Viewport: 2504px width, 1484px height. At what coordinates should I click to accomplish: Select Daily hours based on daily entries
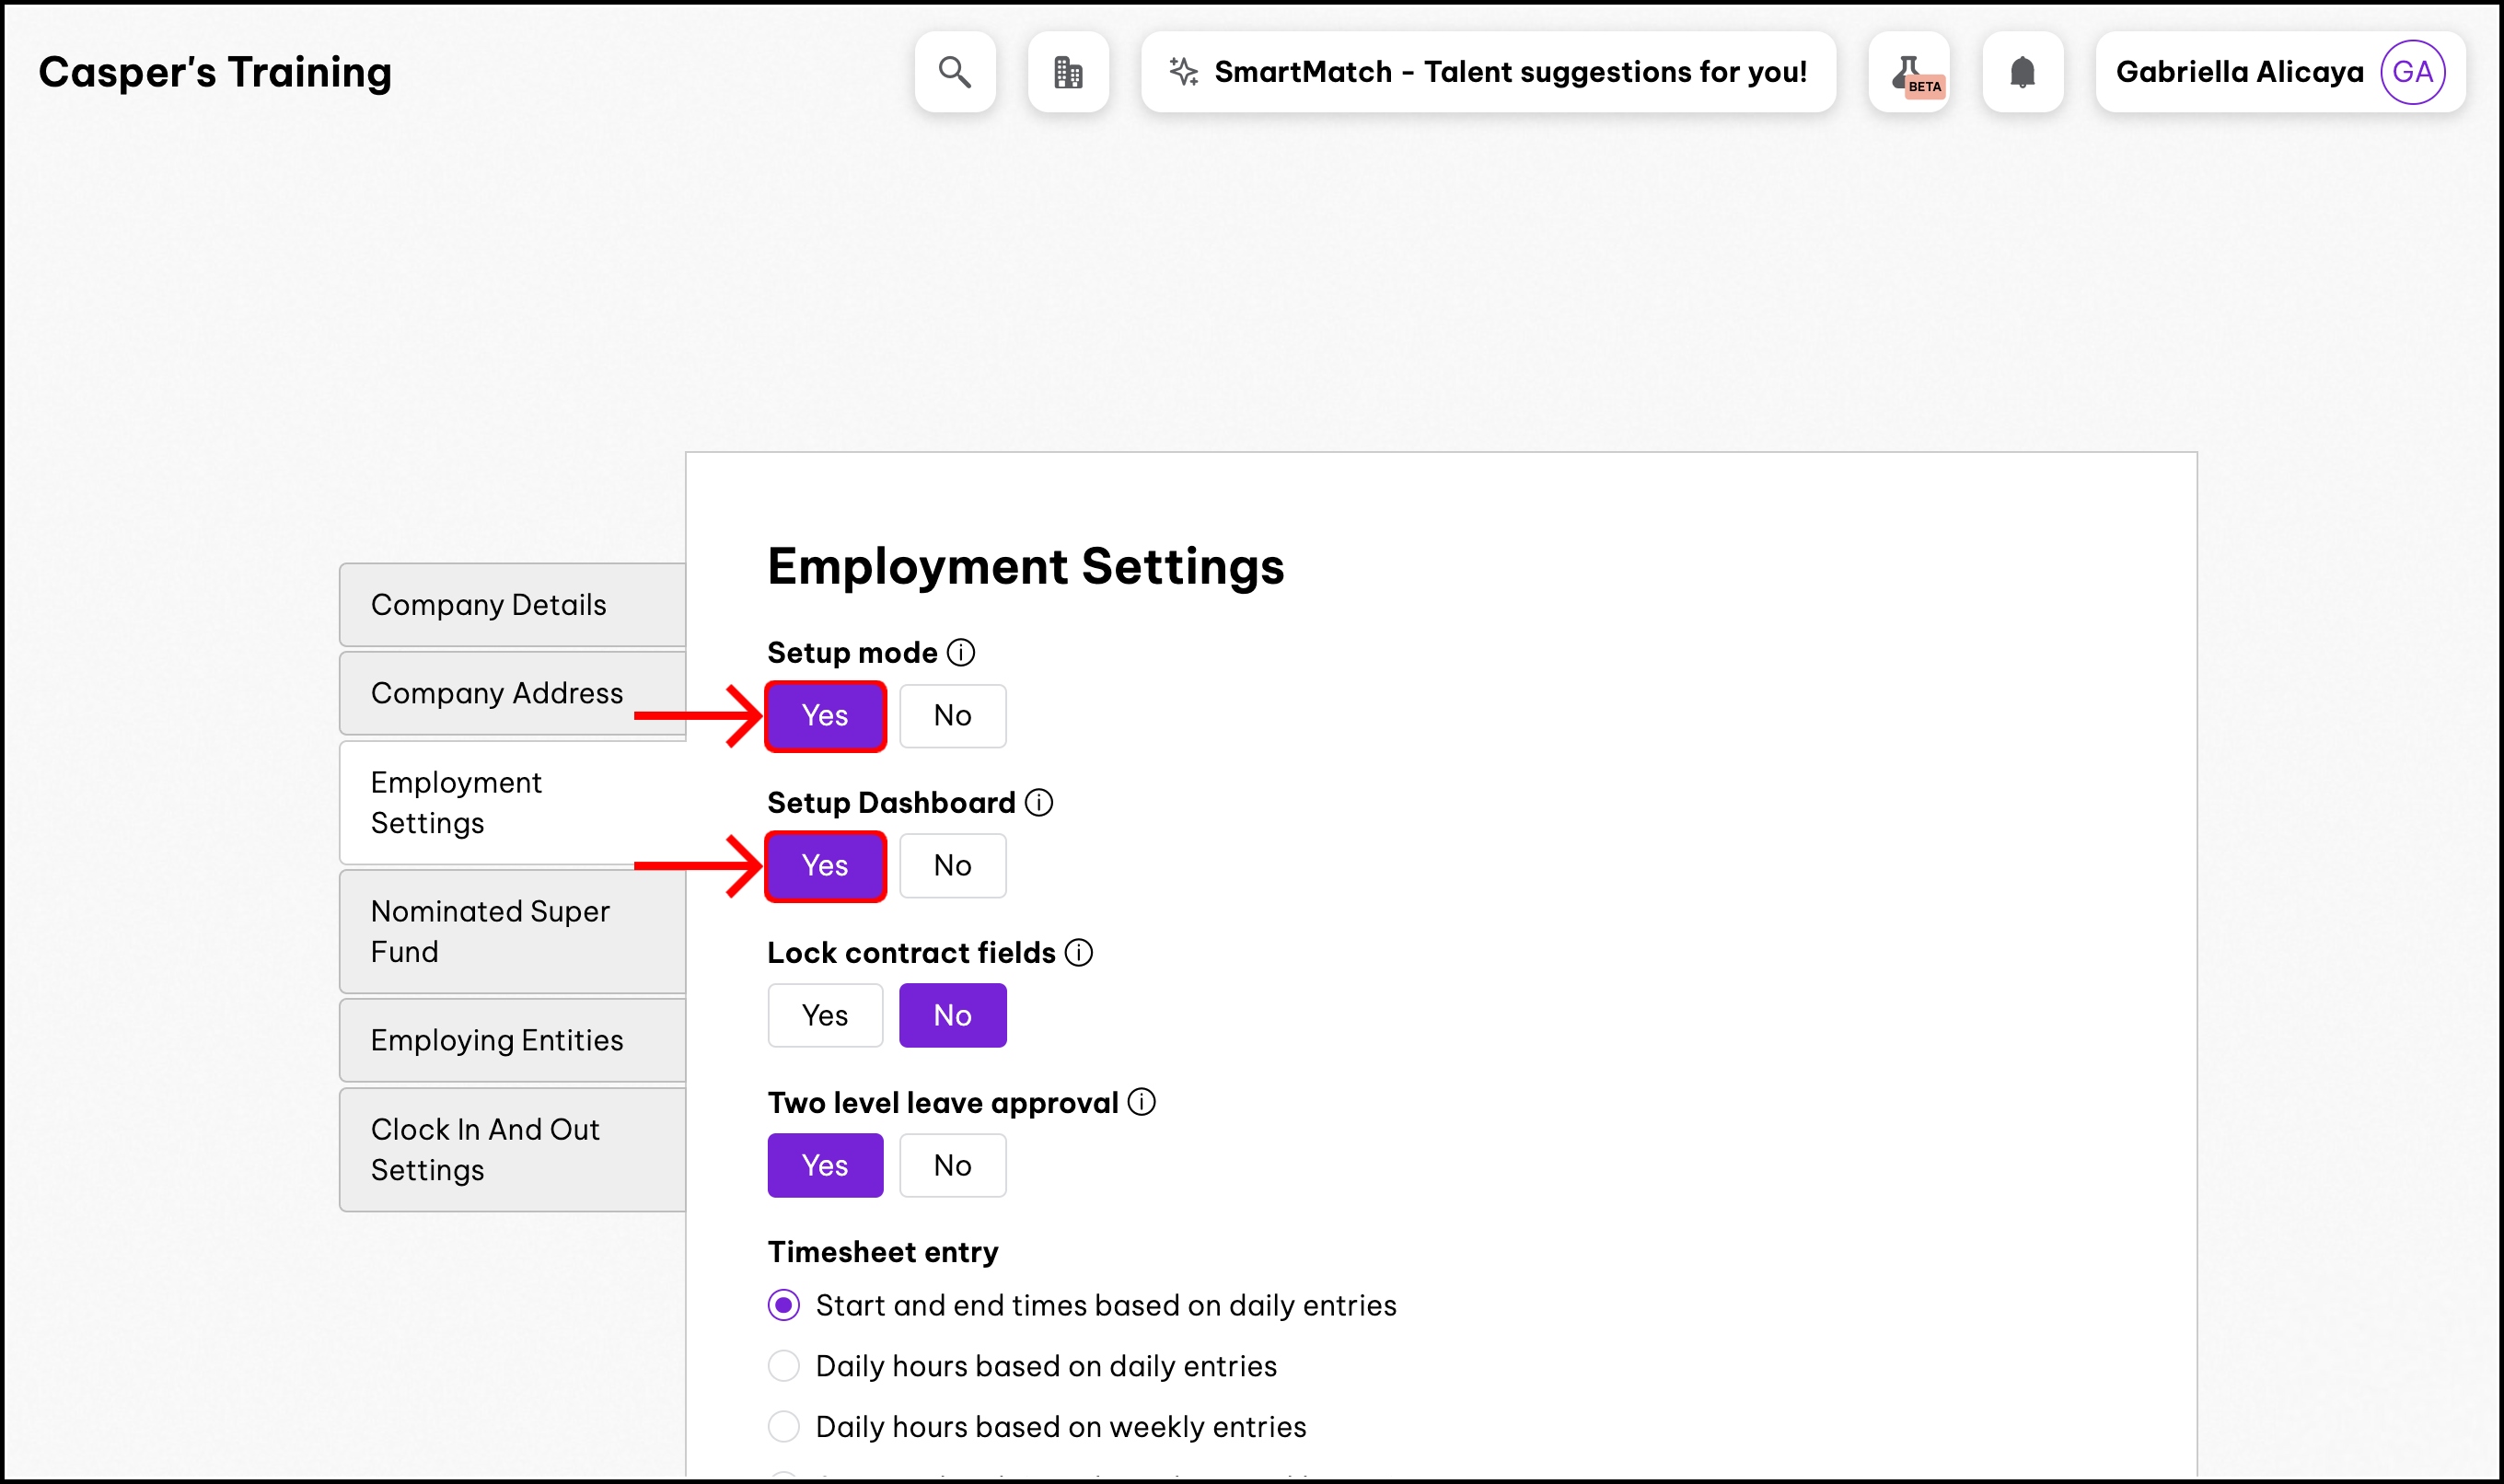click(784, 1366)
